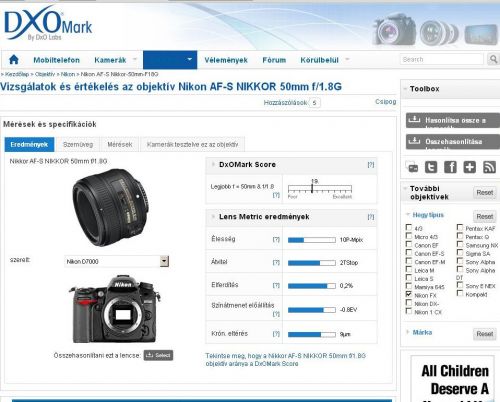The height and width of the screenshot is (402, 500).
Task: Follow the Tekintse meg DxOMark Score link
Action: coord(285,360)
